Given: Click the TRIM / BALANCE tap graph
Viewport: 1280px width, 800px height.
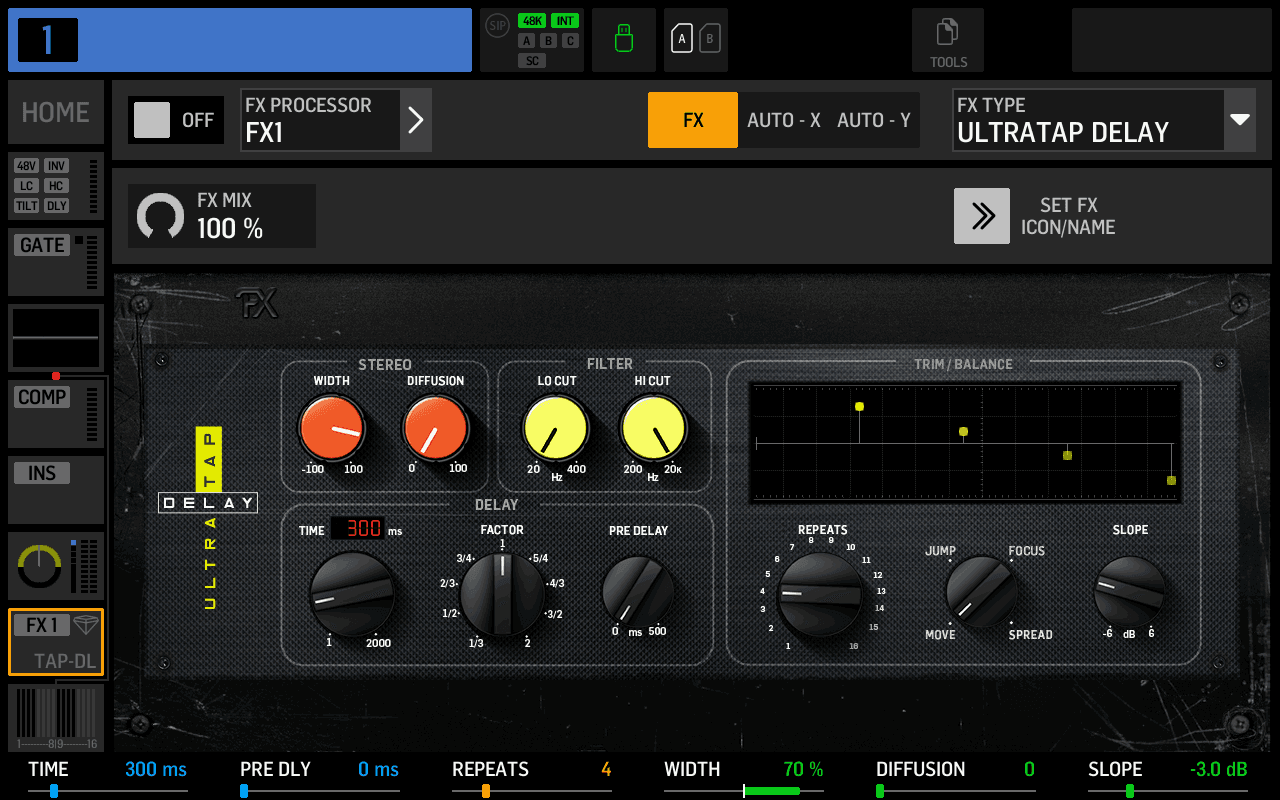Looking at the screenshot, I should pyautogui.click(x=967, y=441).
